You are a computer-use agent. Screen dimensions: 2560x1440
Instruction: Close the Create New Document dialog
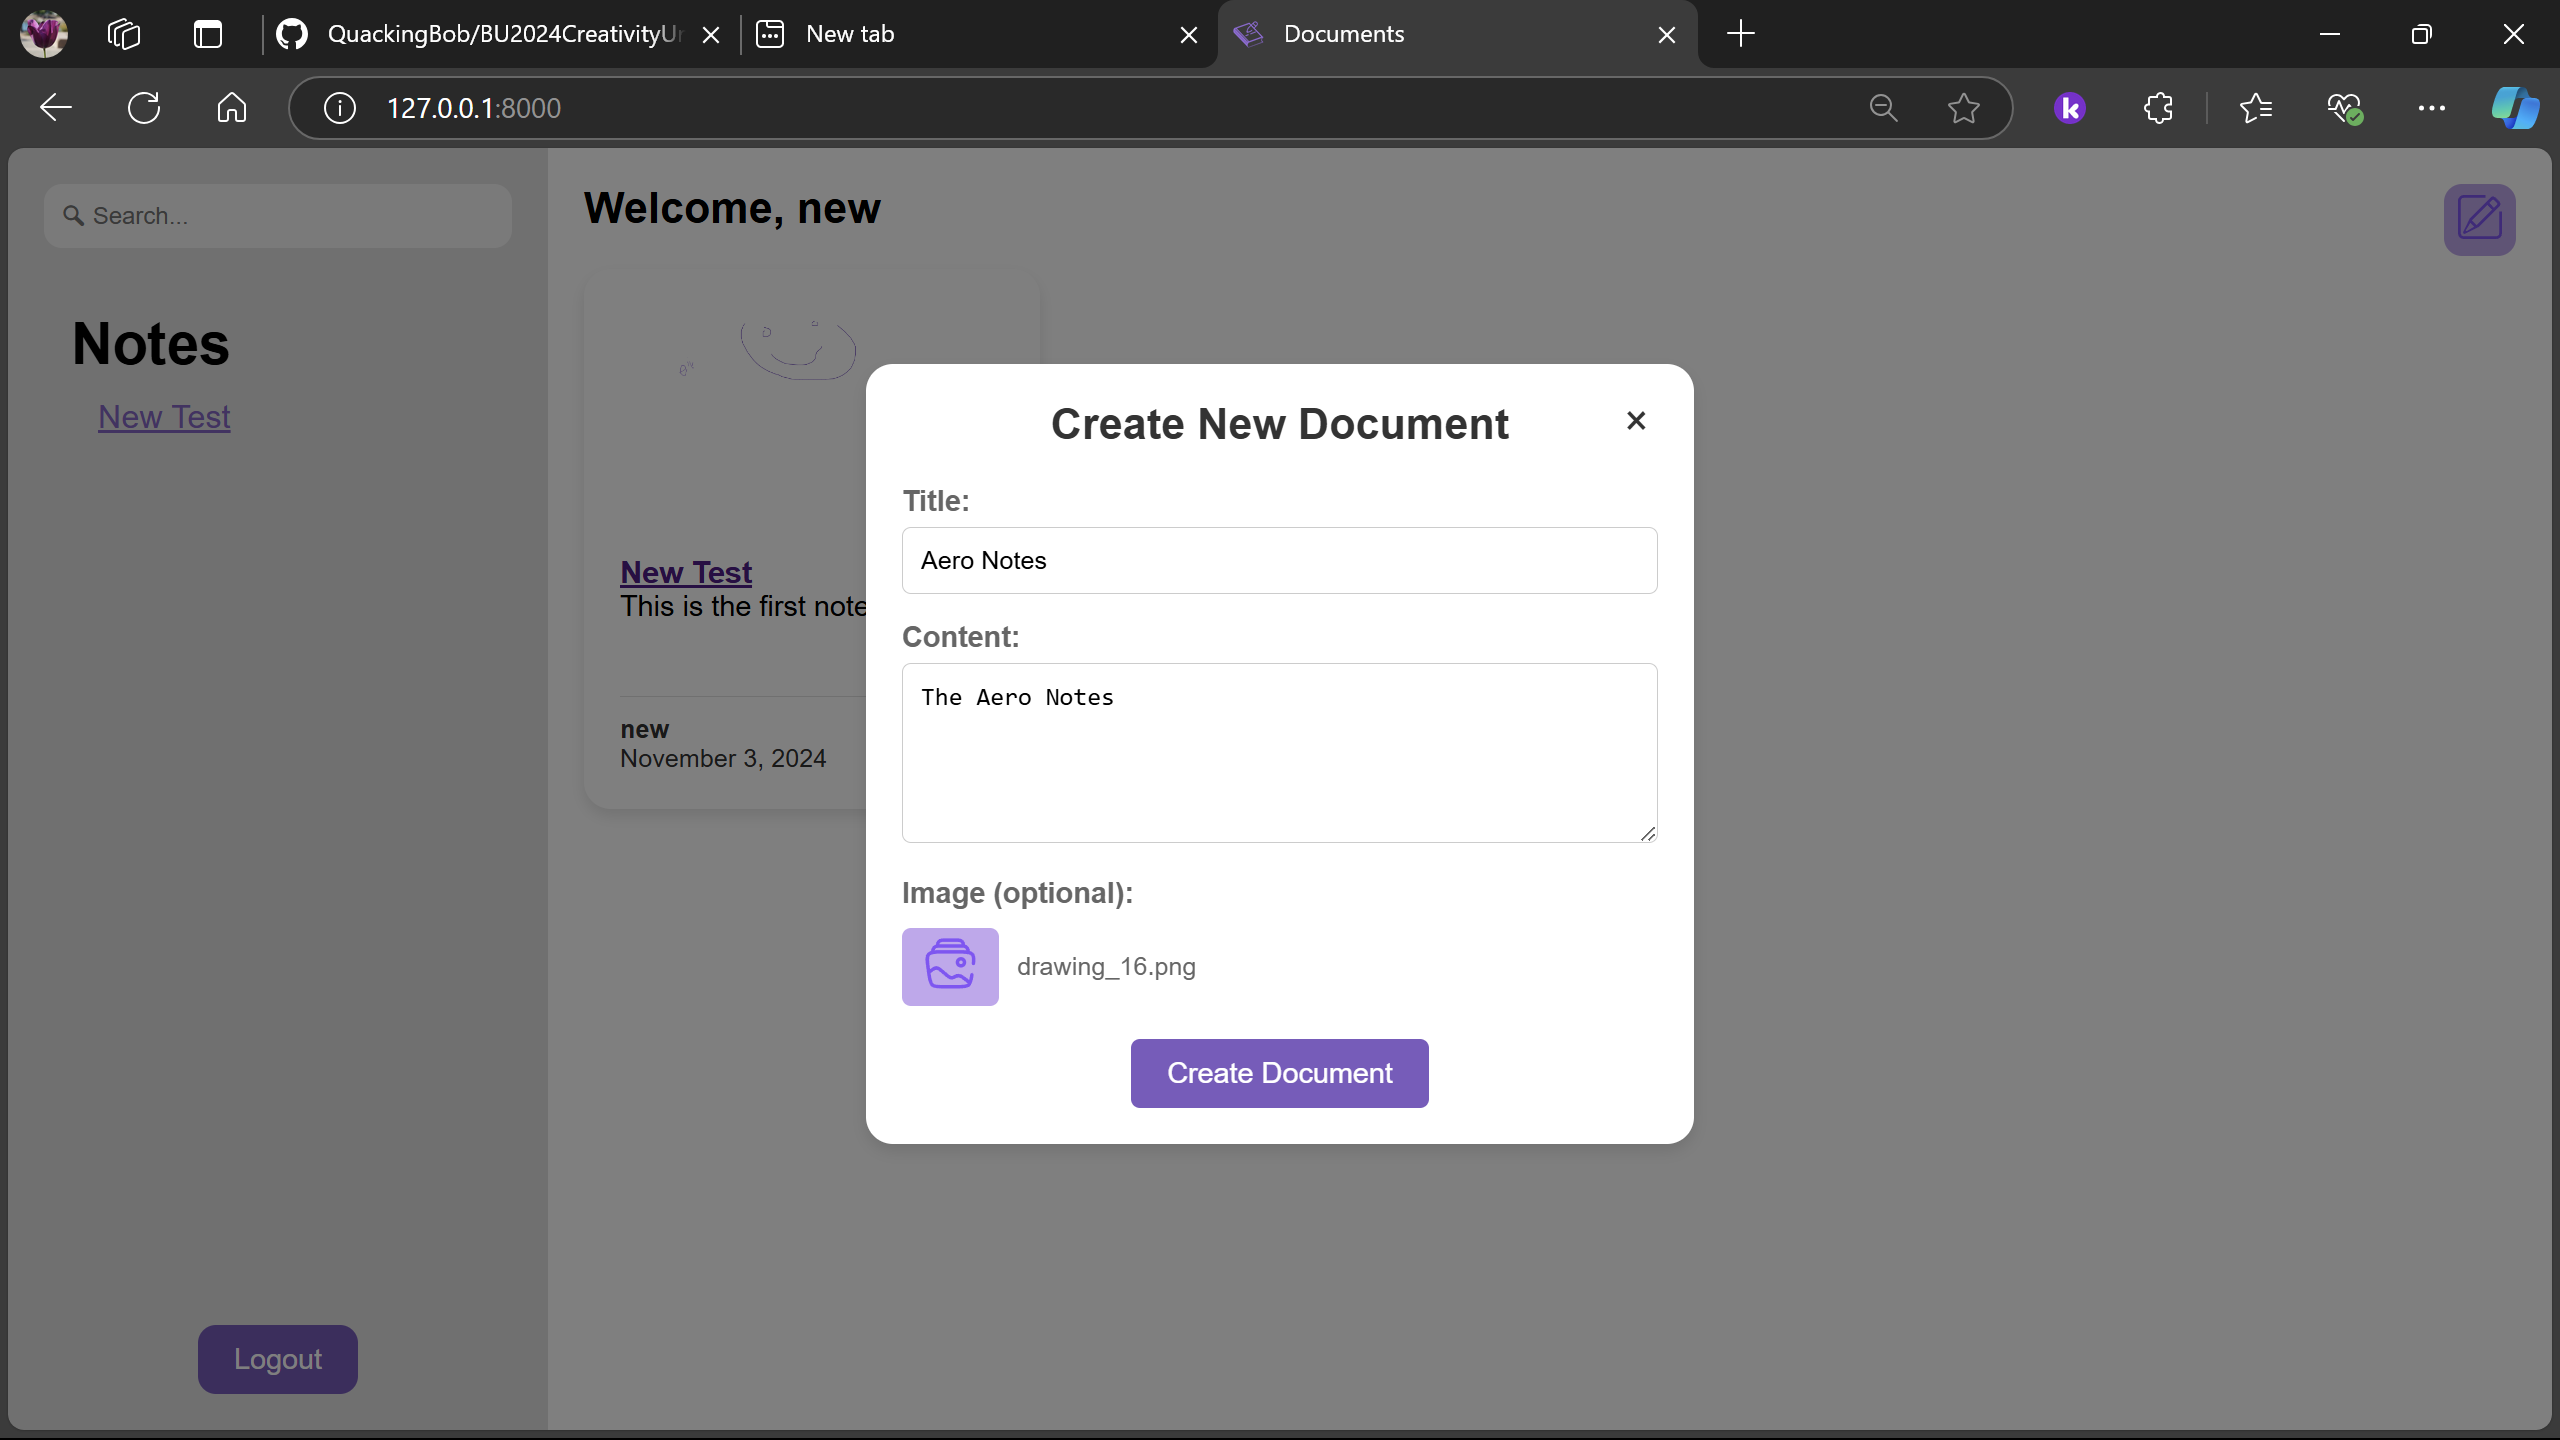coord(1636,421)
